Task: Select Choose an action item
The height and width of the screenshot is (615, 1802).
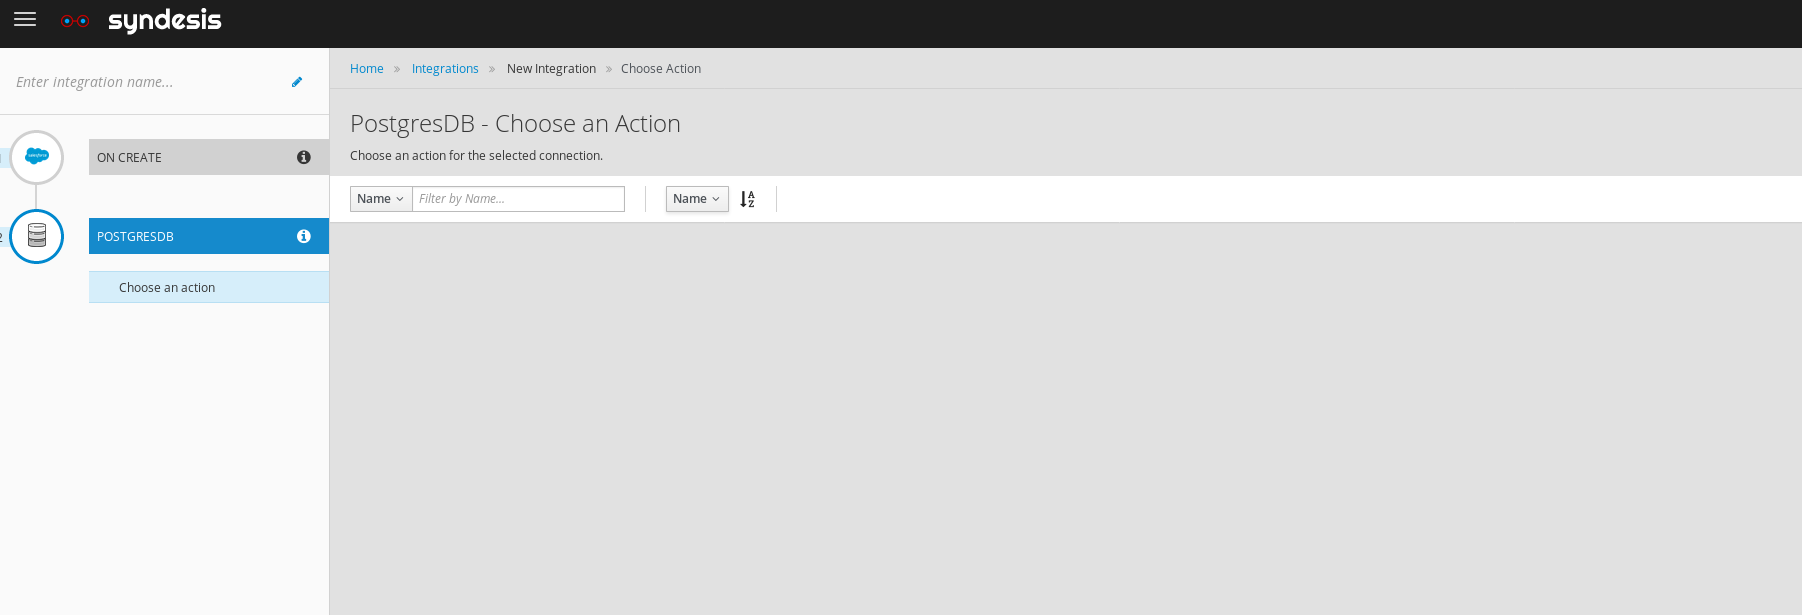Action: coord(209,287)
